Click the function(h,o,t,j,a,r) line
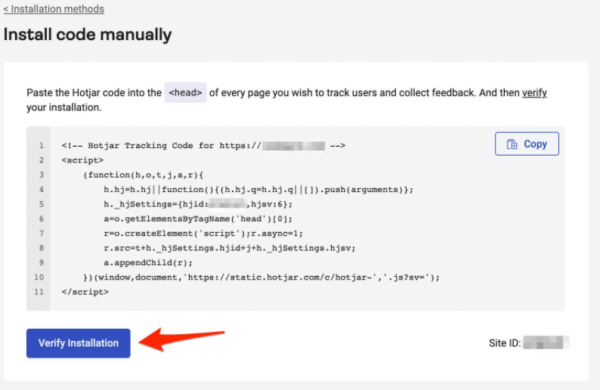 point(143,175)
